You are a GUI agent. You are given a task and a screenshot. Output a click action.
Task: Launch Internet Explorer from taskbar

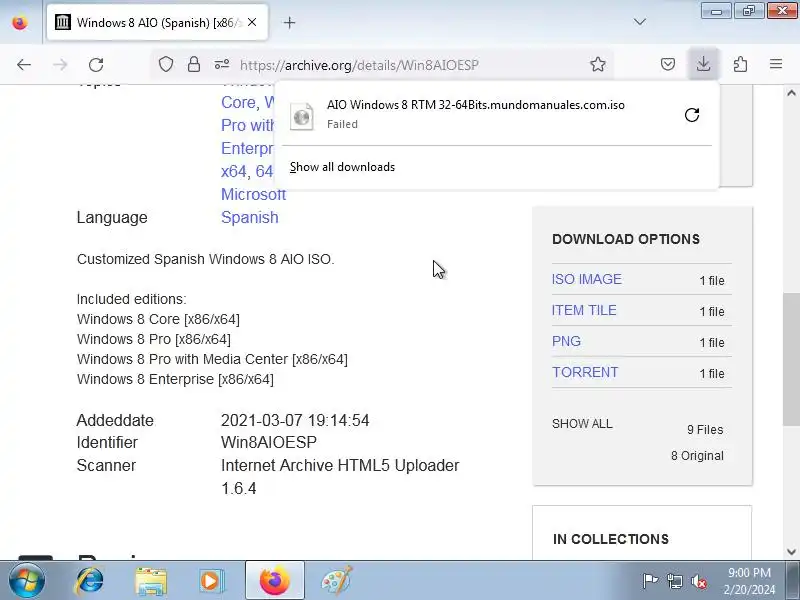click(89, 581)
